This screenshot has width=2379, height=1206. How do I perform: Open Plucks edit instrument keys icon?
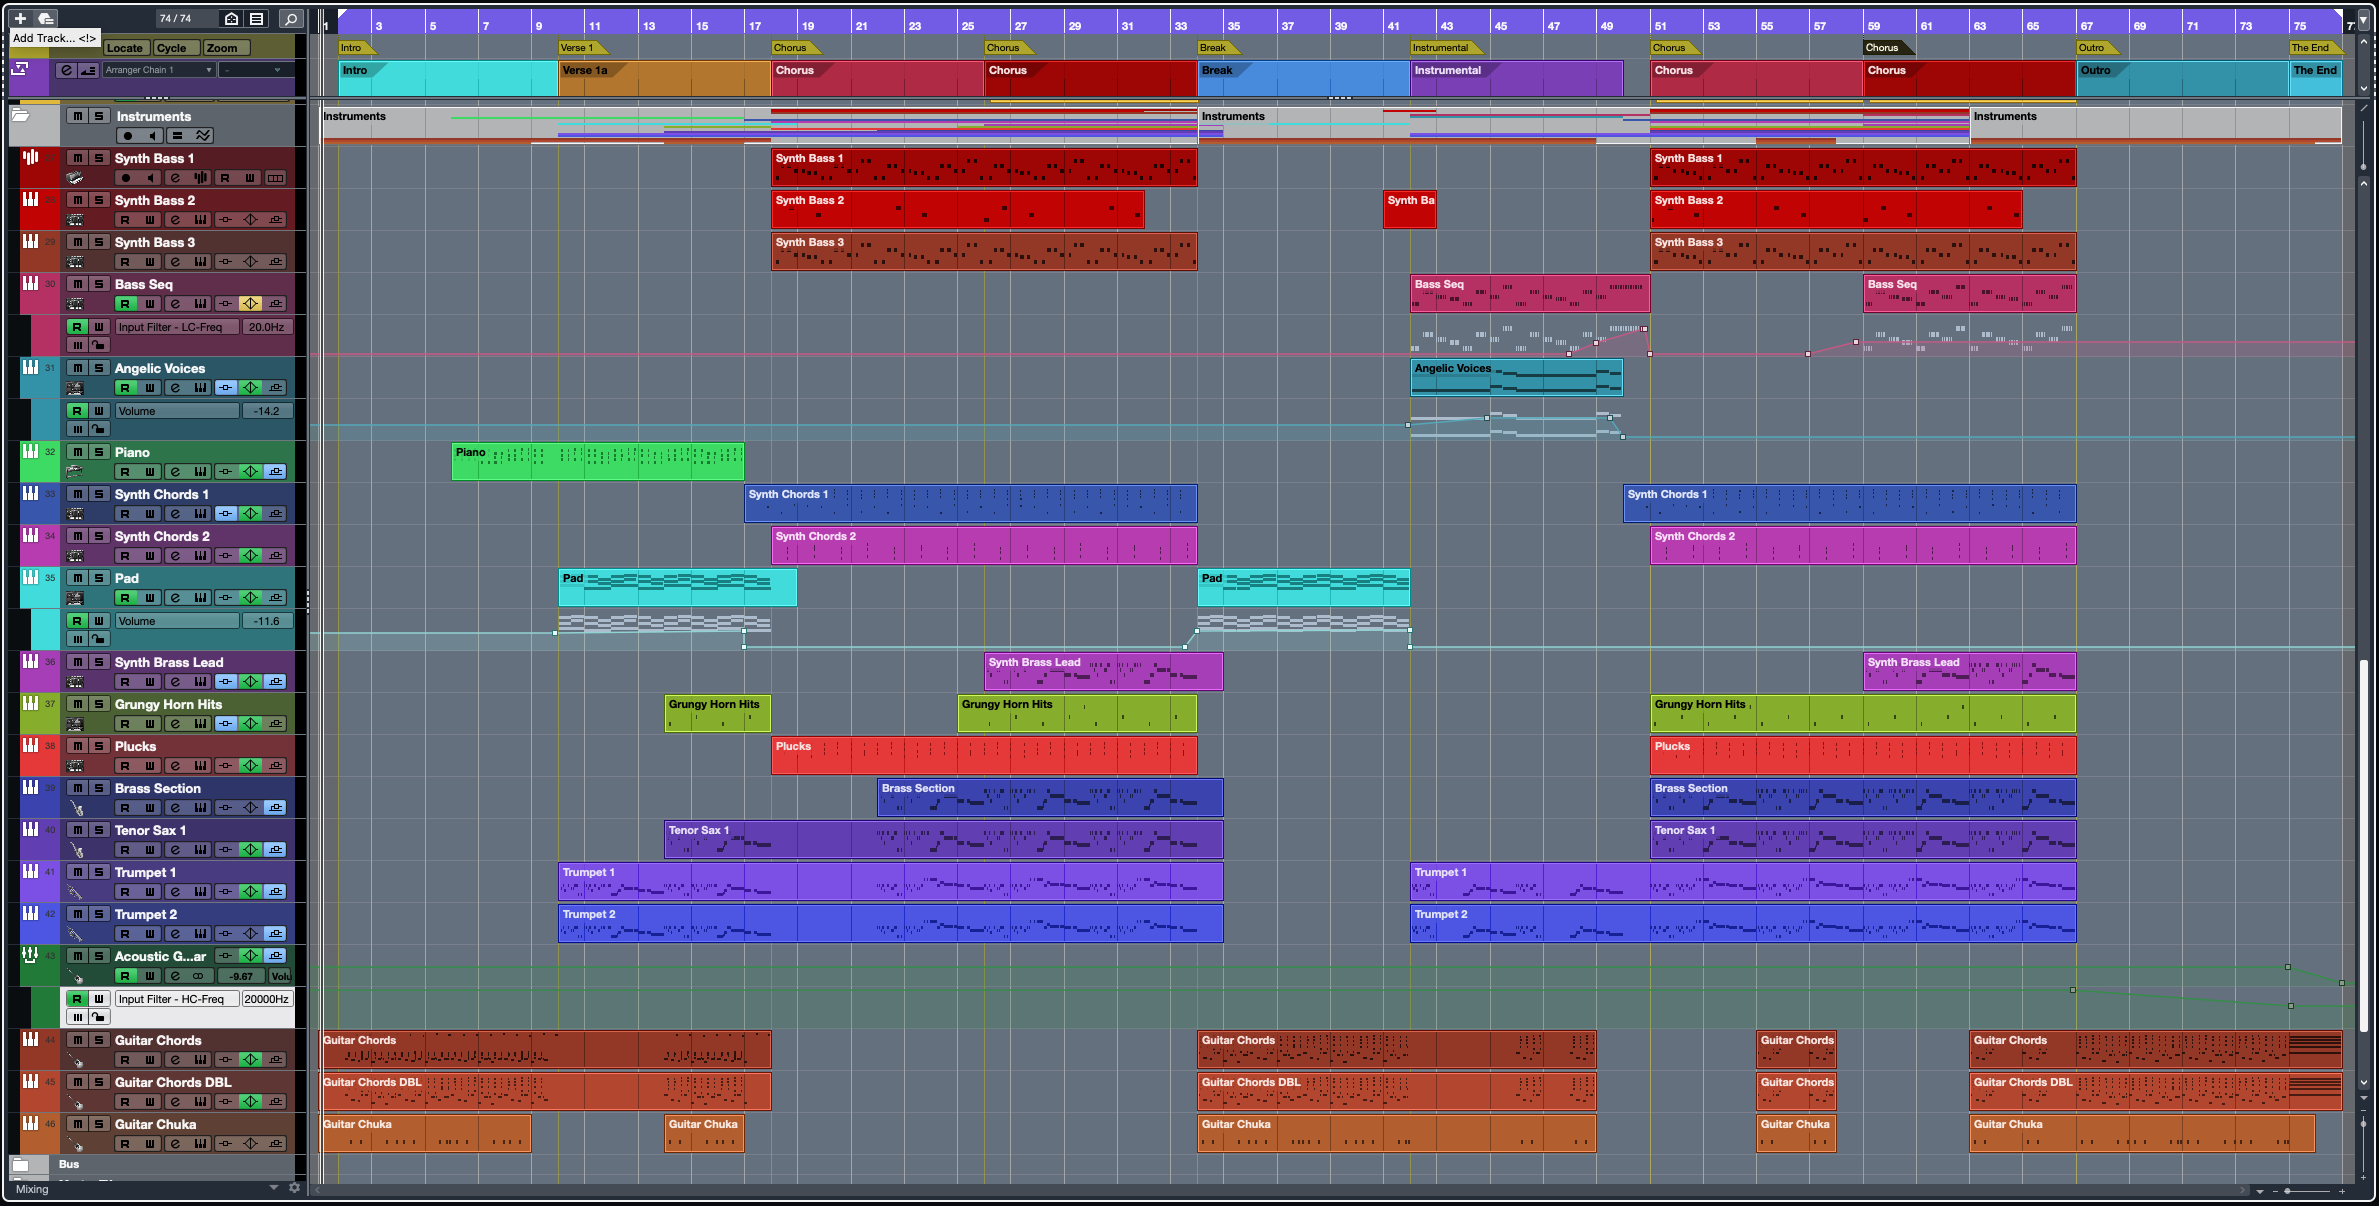click(200, 766)
